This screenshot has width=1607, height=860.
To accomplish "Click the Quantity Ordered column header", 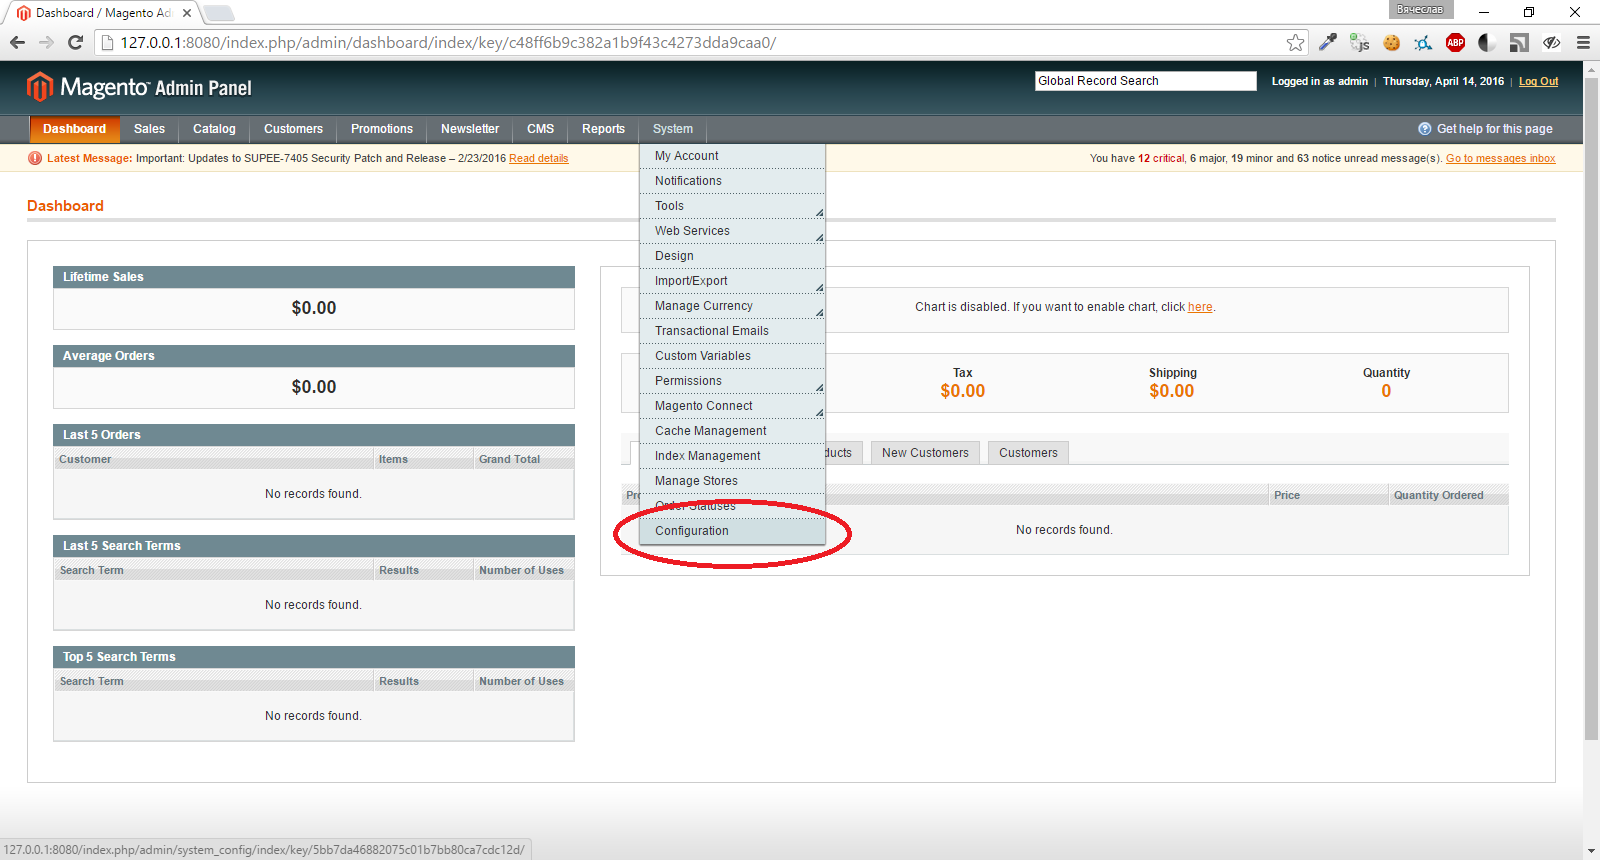I will pyautogui.click(x=1448, y=495).
